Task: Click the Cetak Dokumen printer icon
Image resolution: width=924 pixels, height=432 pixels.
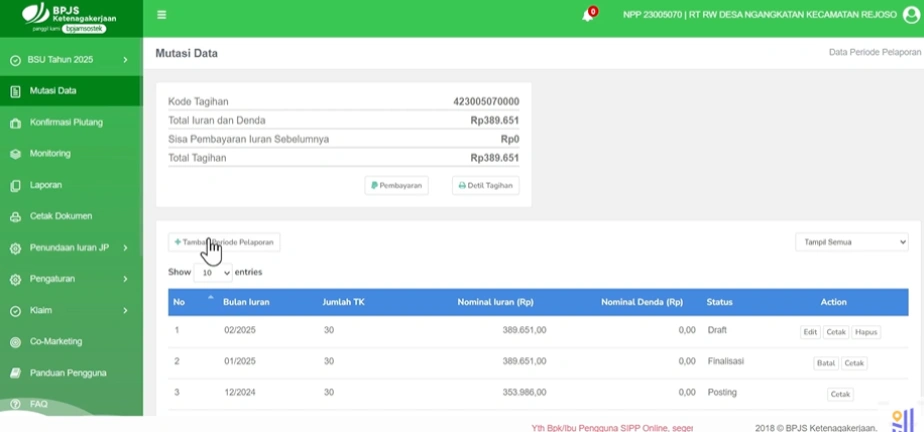Action: (16, 217)
